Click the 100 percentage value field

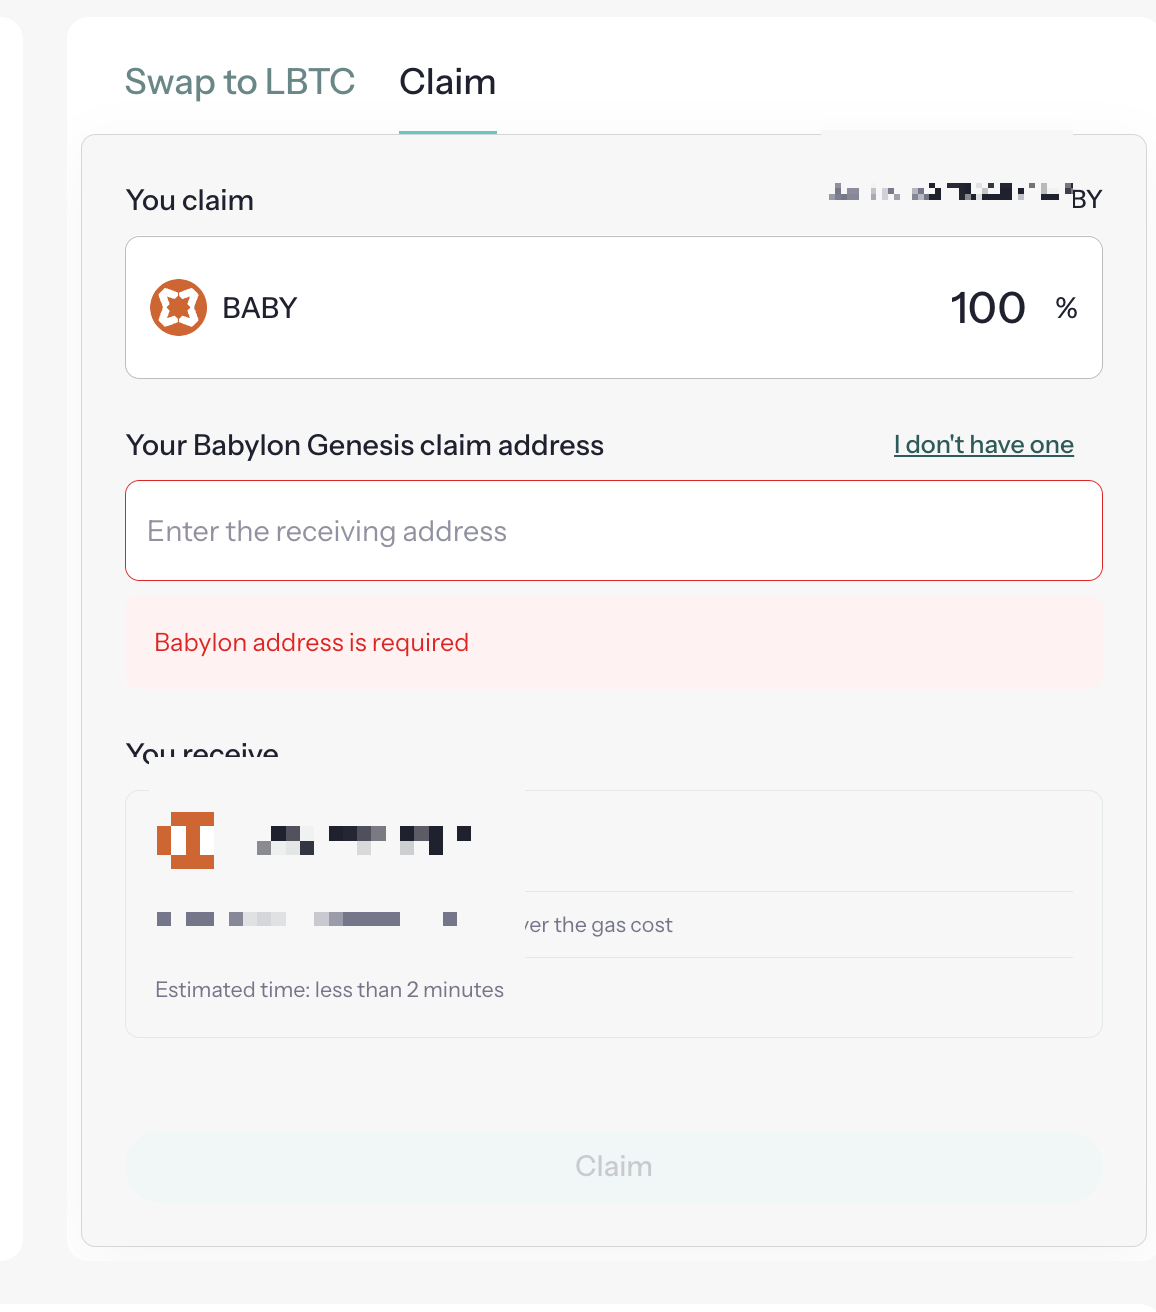point(987,308)
